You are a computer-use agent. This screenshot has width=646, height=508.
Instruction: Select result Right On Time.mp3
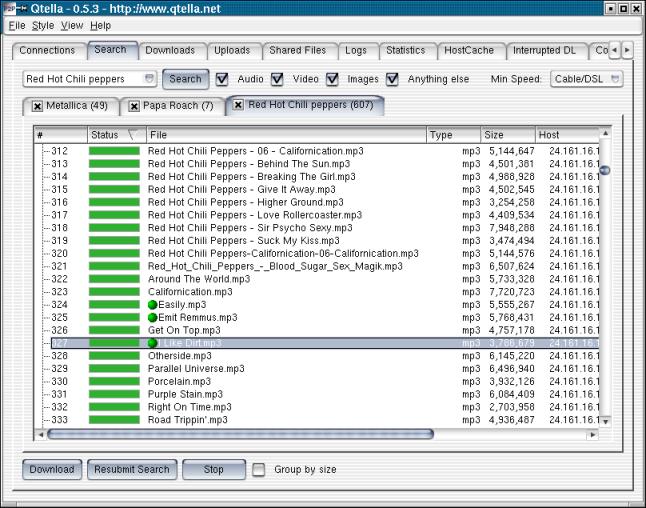pyautogui.click(x=190, y=407)
